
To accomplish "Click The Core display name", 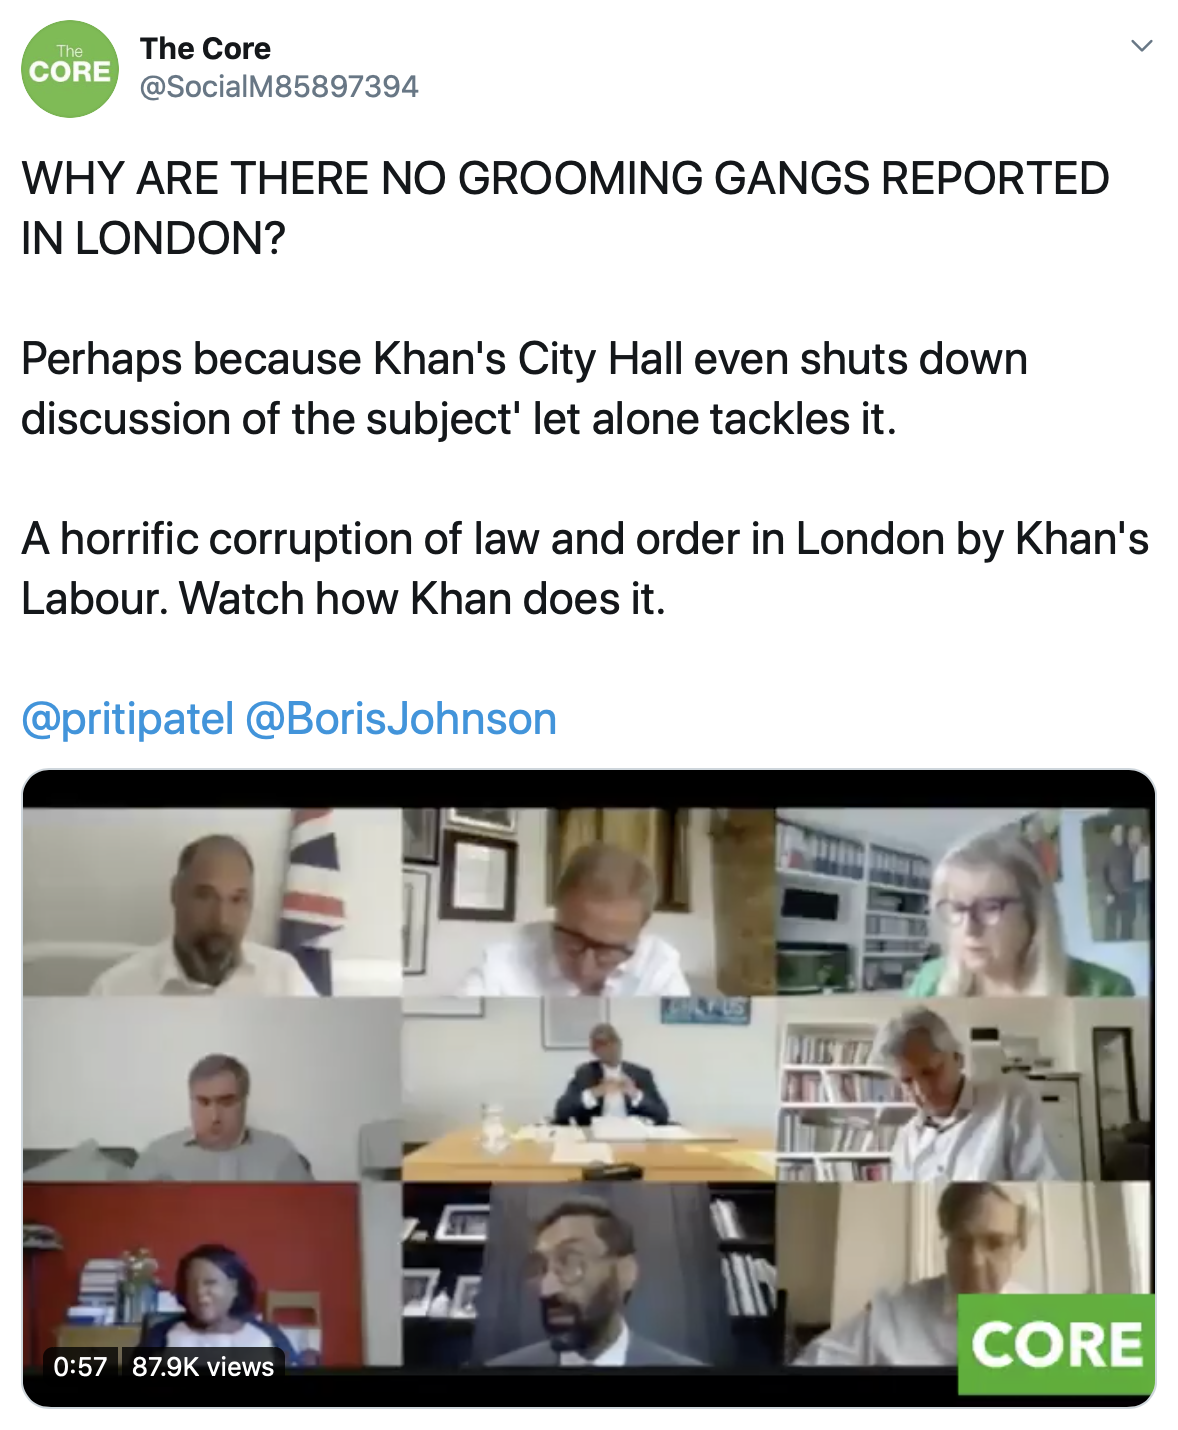I will pyautogui.click(x=205, y=48).
